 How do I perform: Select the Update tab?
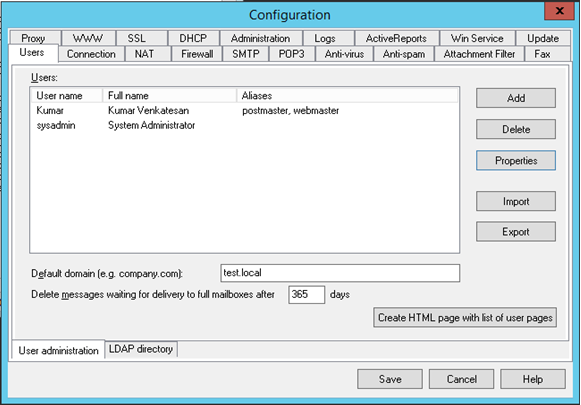click(543, 38)
